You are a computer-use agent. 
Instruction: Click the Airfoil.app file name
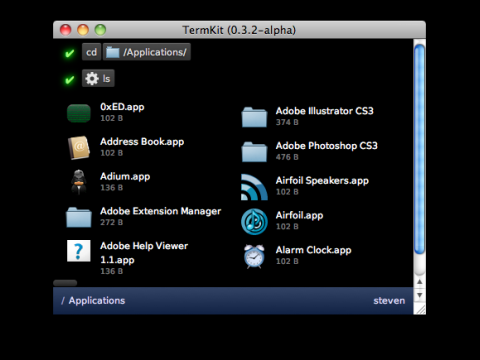click(299, 216)
